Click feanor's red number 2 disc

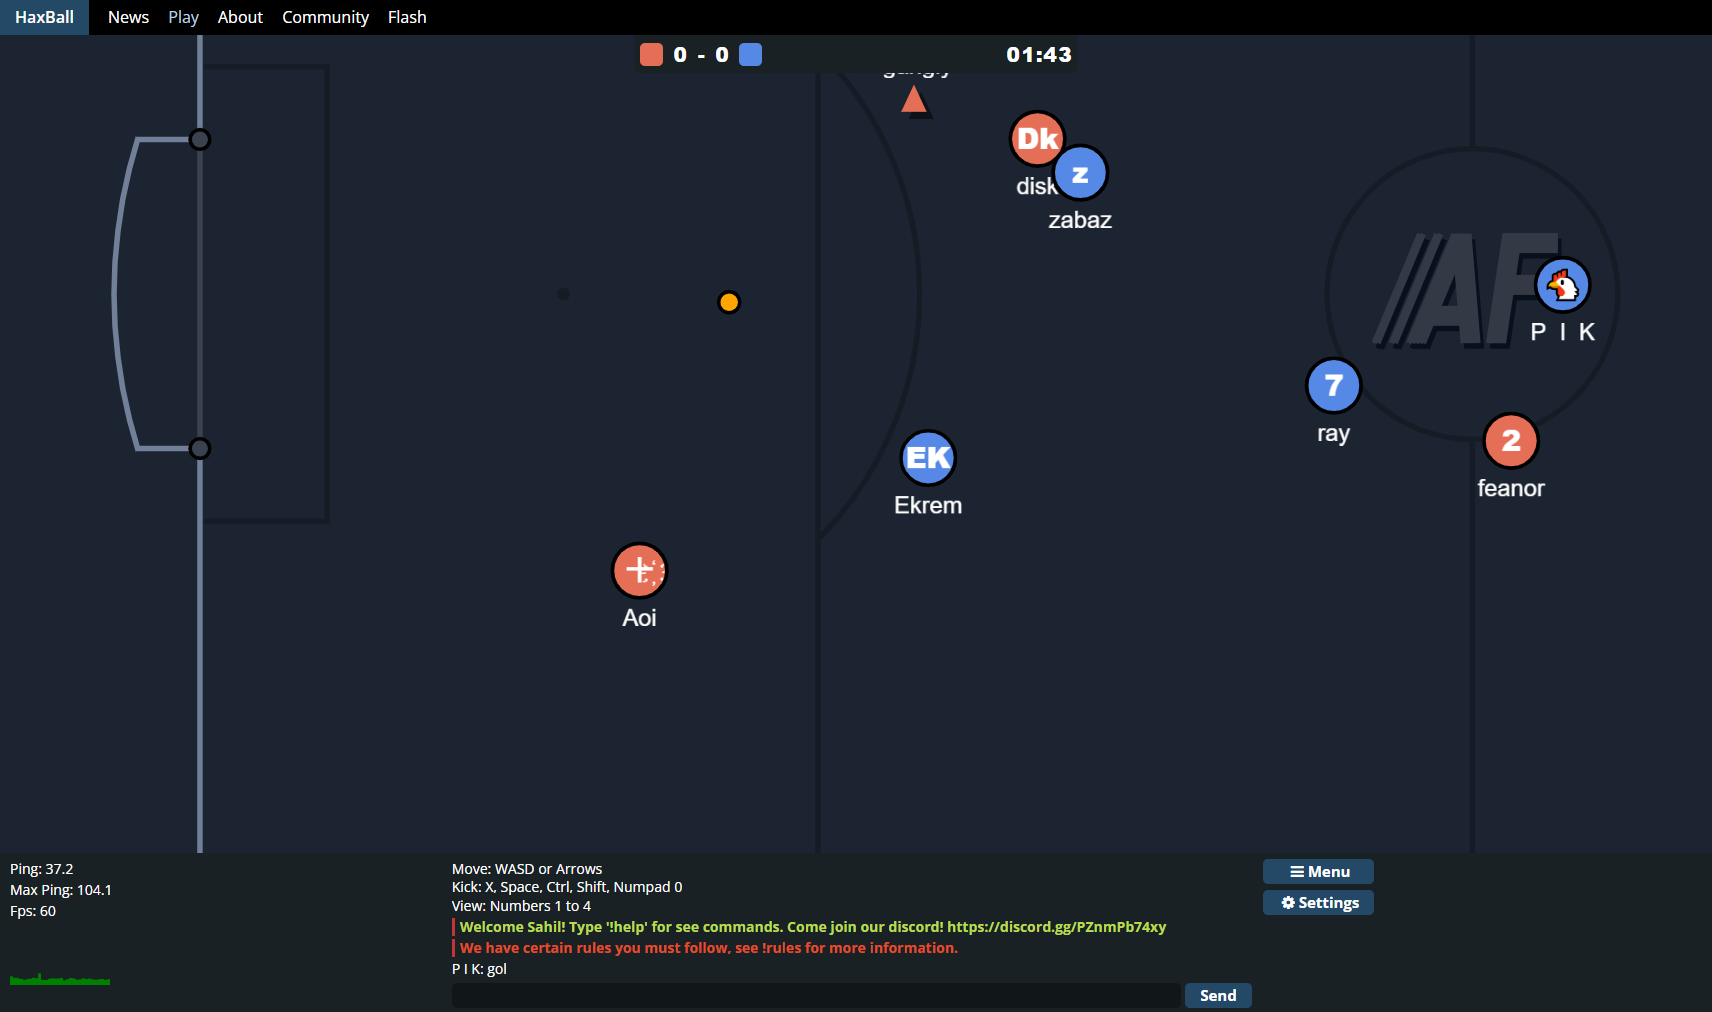click(x=1510, y=441)
